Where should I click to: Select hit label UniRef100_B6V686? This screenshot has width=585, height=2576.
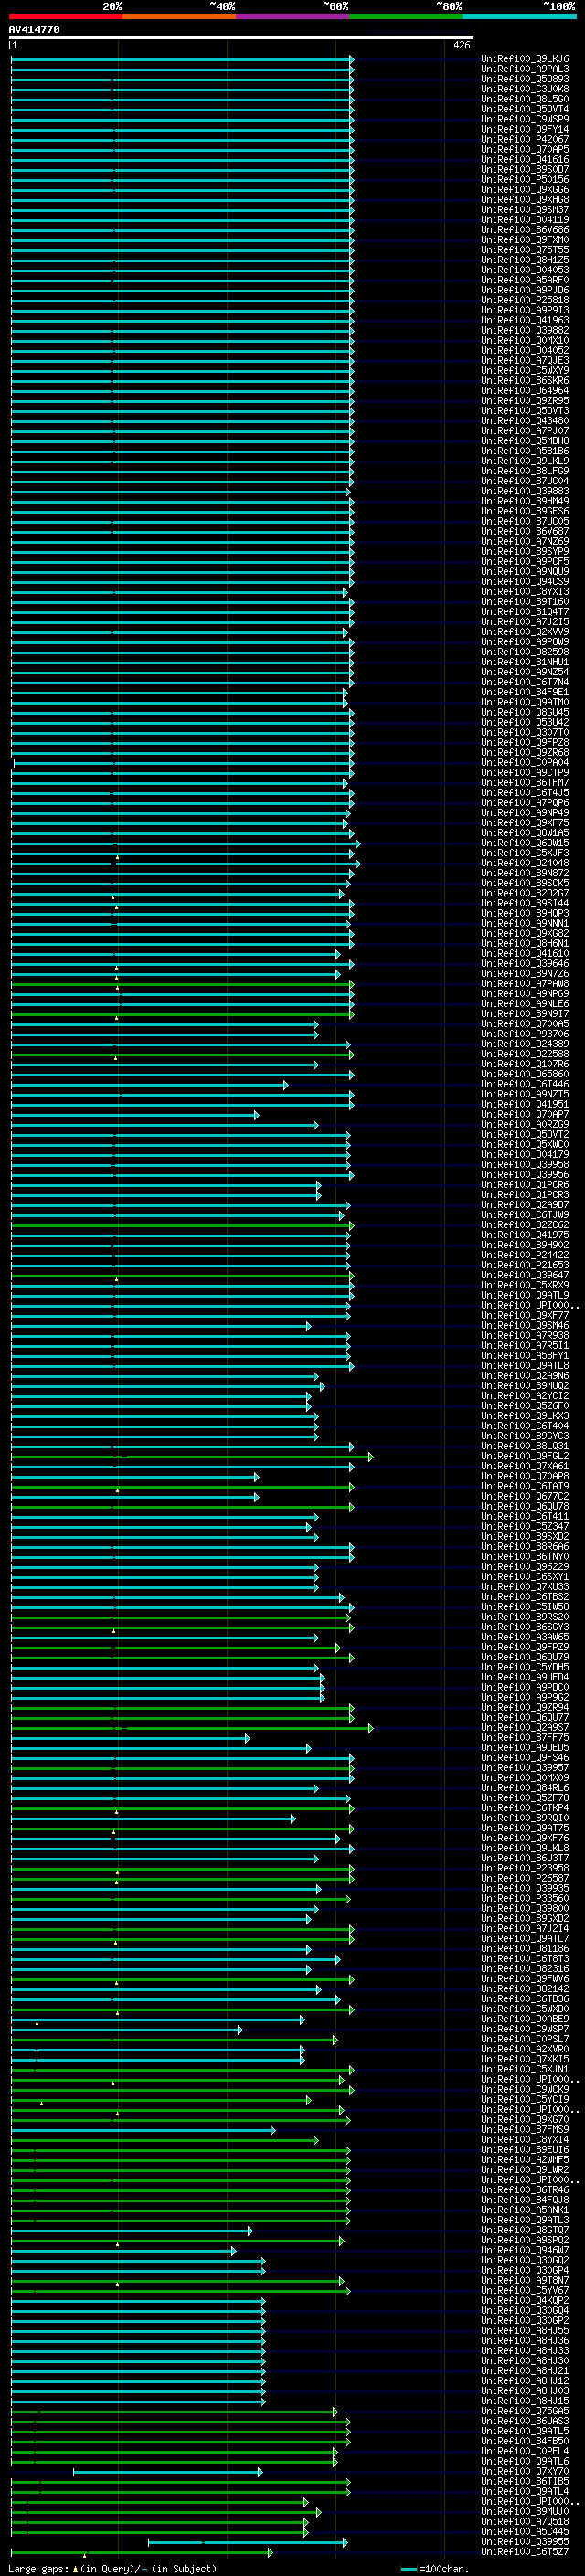[525, 230]
